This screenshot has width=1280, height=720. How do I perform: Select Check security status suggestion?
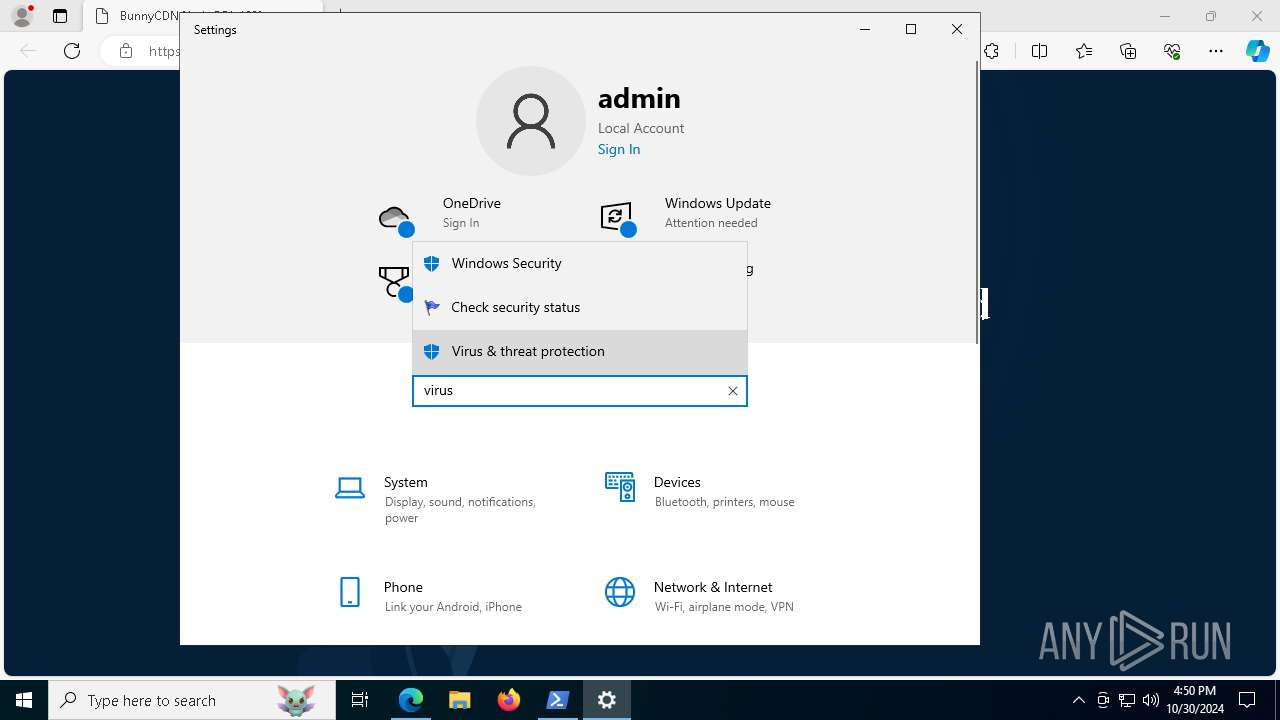pos(580,308)
